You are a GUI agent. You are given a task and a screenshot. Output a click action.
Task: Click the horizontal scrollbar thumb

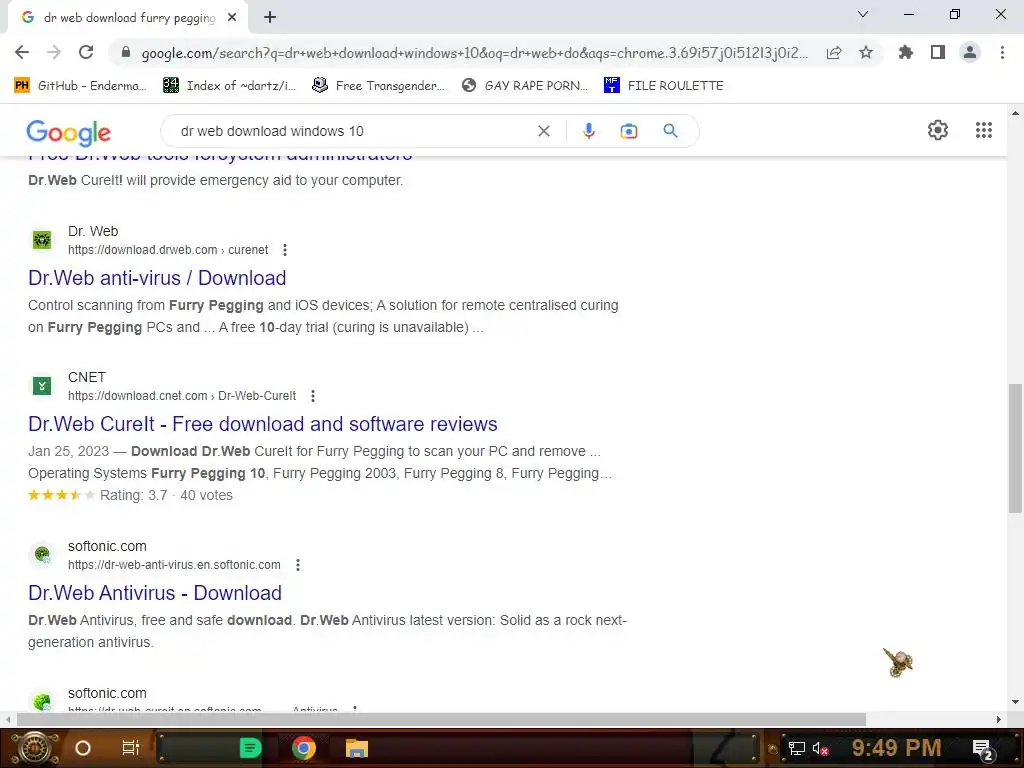coord(441,720)
